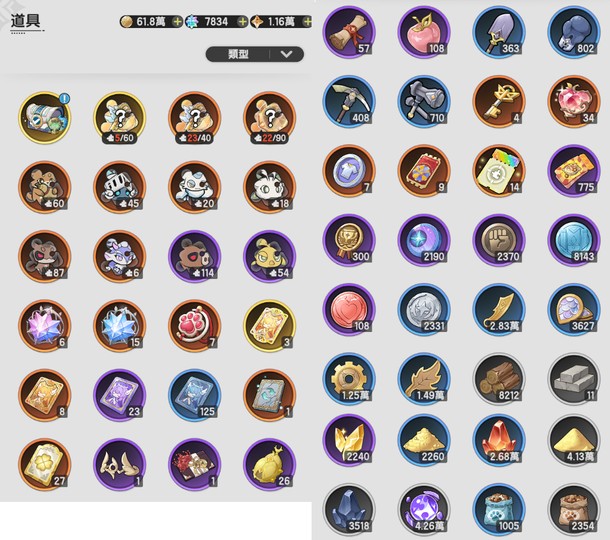Viewport: 610px width, 540px height.
Task: Select the blue paw sack with 1005
Action: [x=499, y=510]
